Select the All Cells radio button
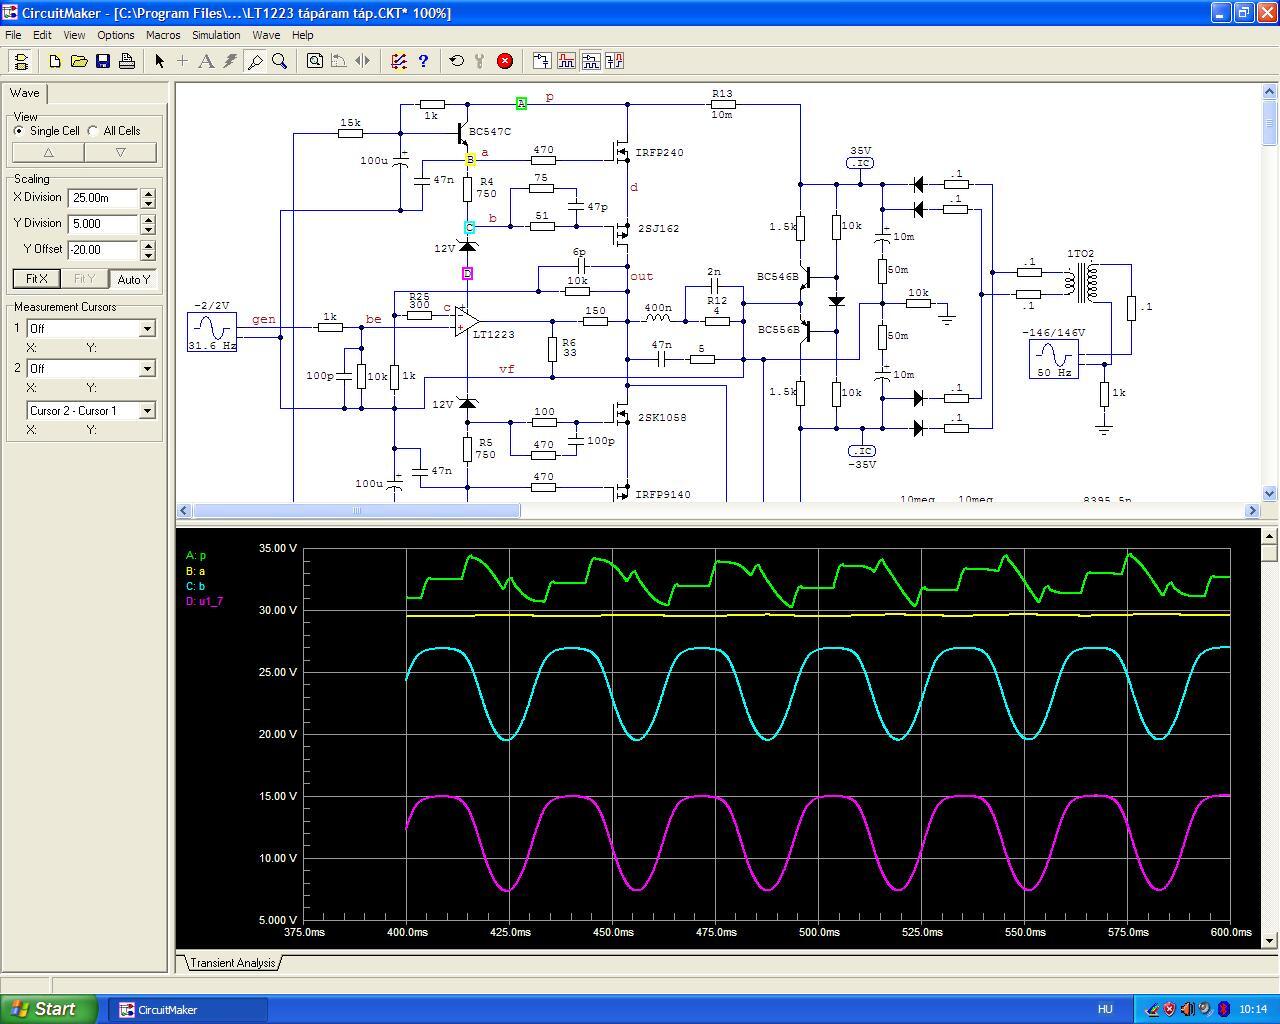Screen dimensions: 1280x1024 (x=94, y=131)
